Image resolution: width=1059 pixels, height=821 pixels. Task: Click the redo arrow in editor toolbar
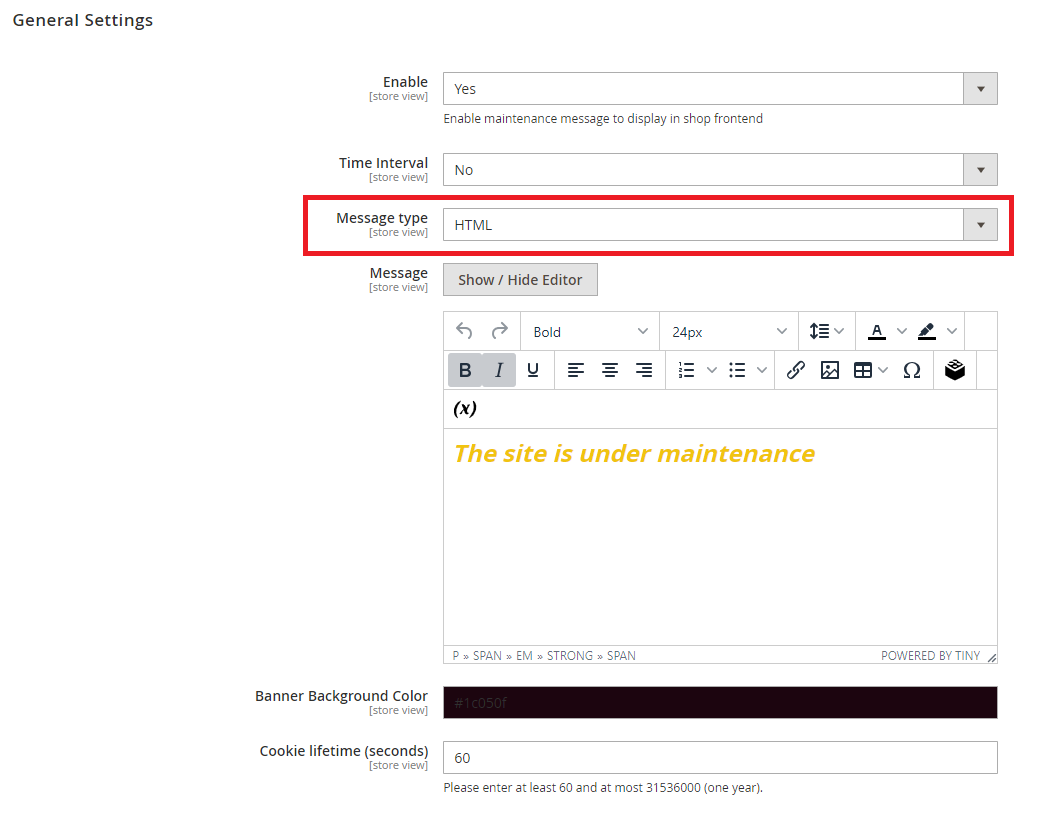499,331
